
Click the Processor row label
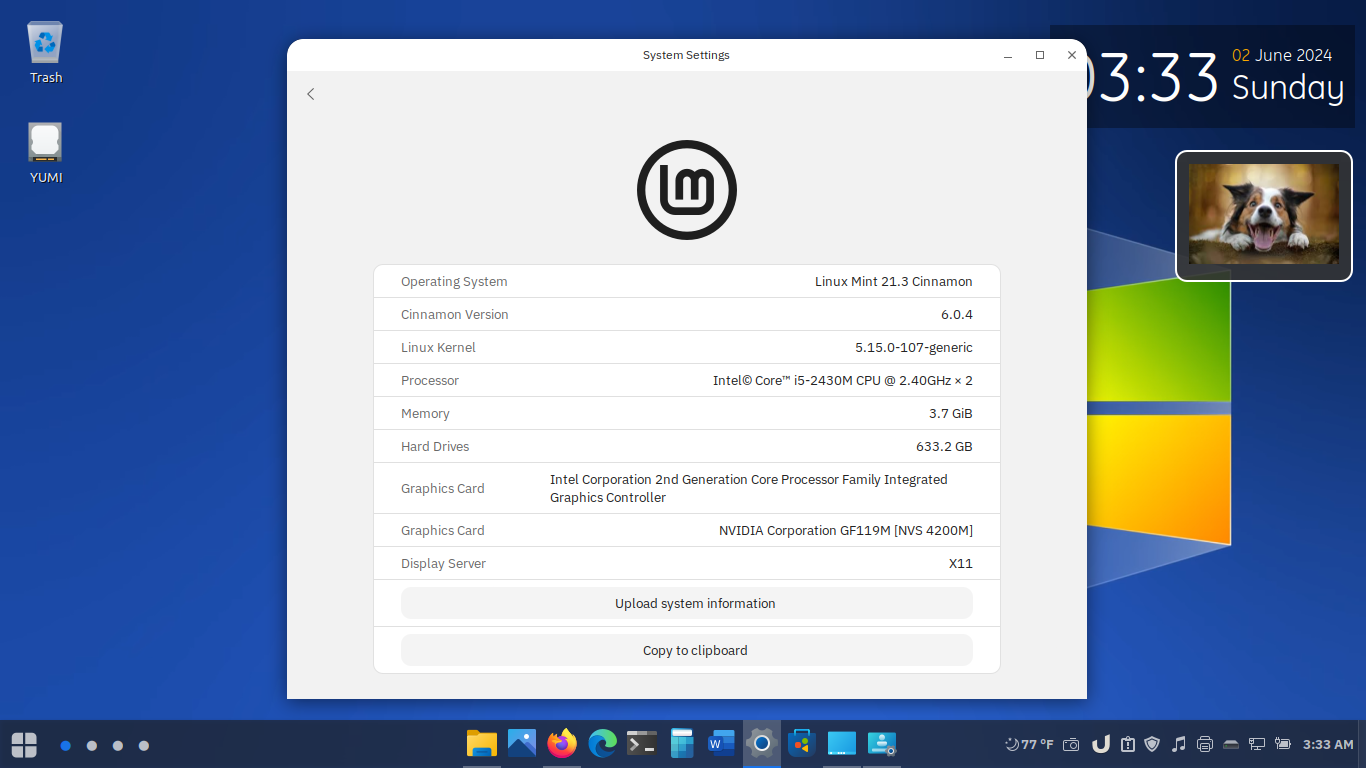(x=430, y=380)
